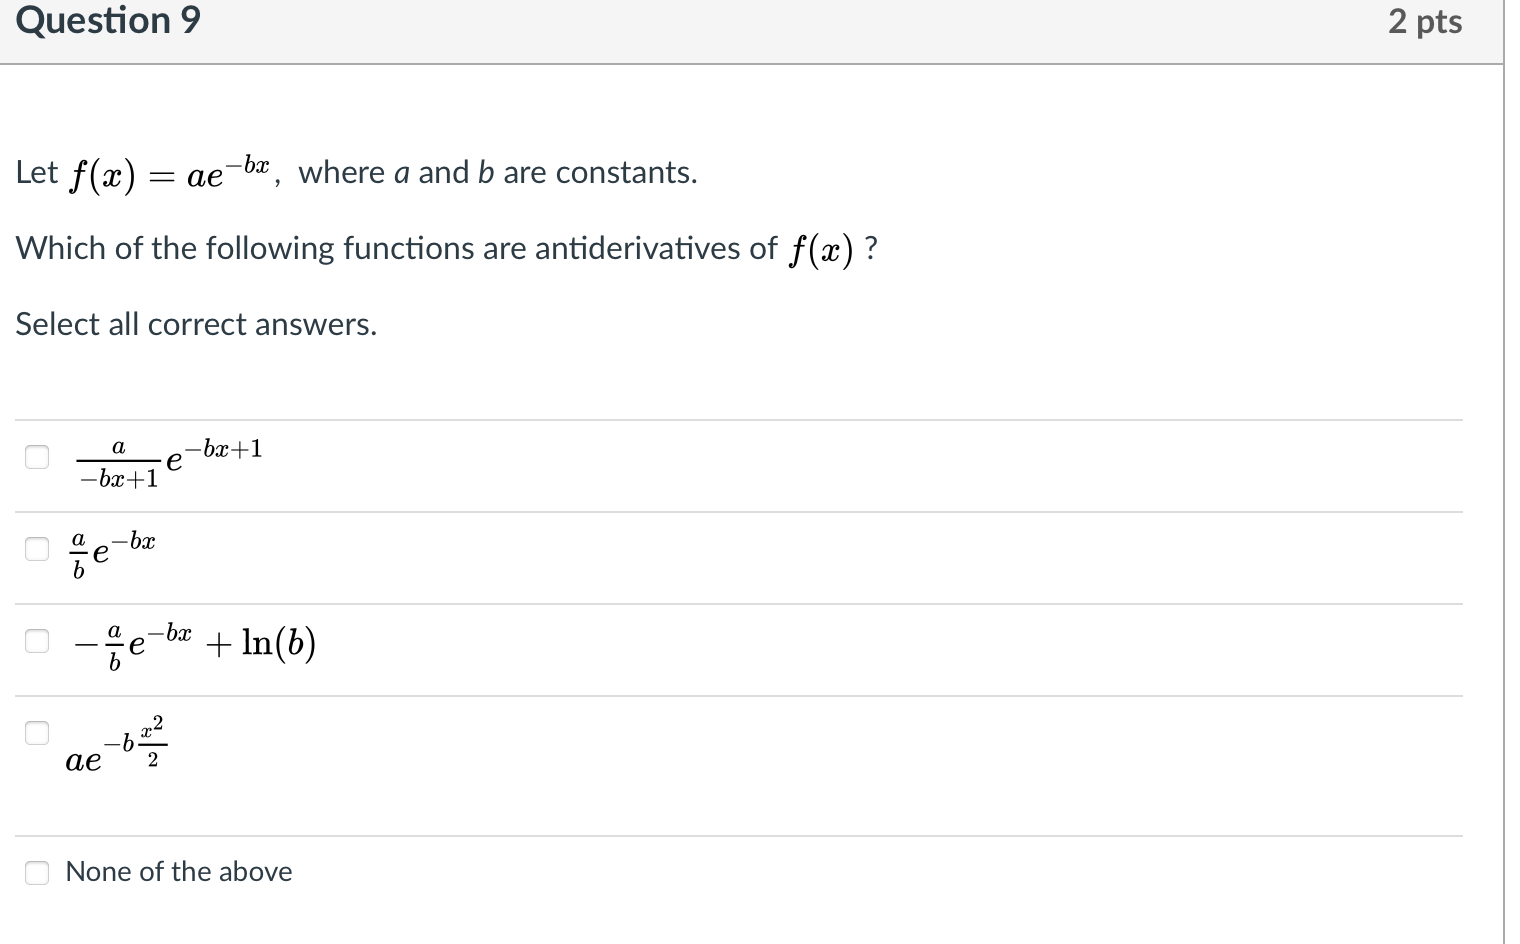The image size is (1520, 944).
Task: Click the ln(b) term in third answer
Action: point(279,645)
